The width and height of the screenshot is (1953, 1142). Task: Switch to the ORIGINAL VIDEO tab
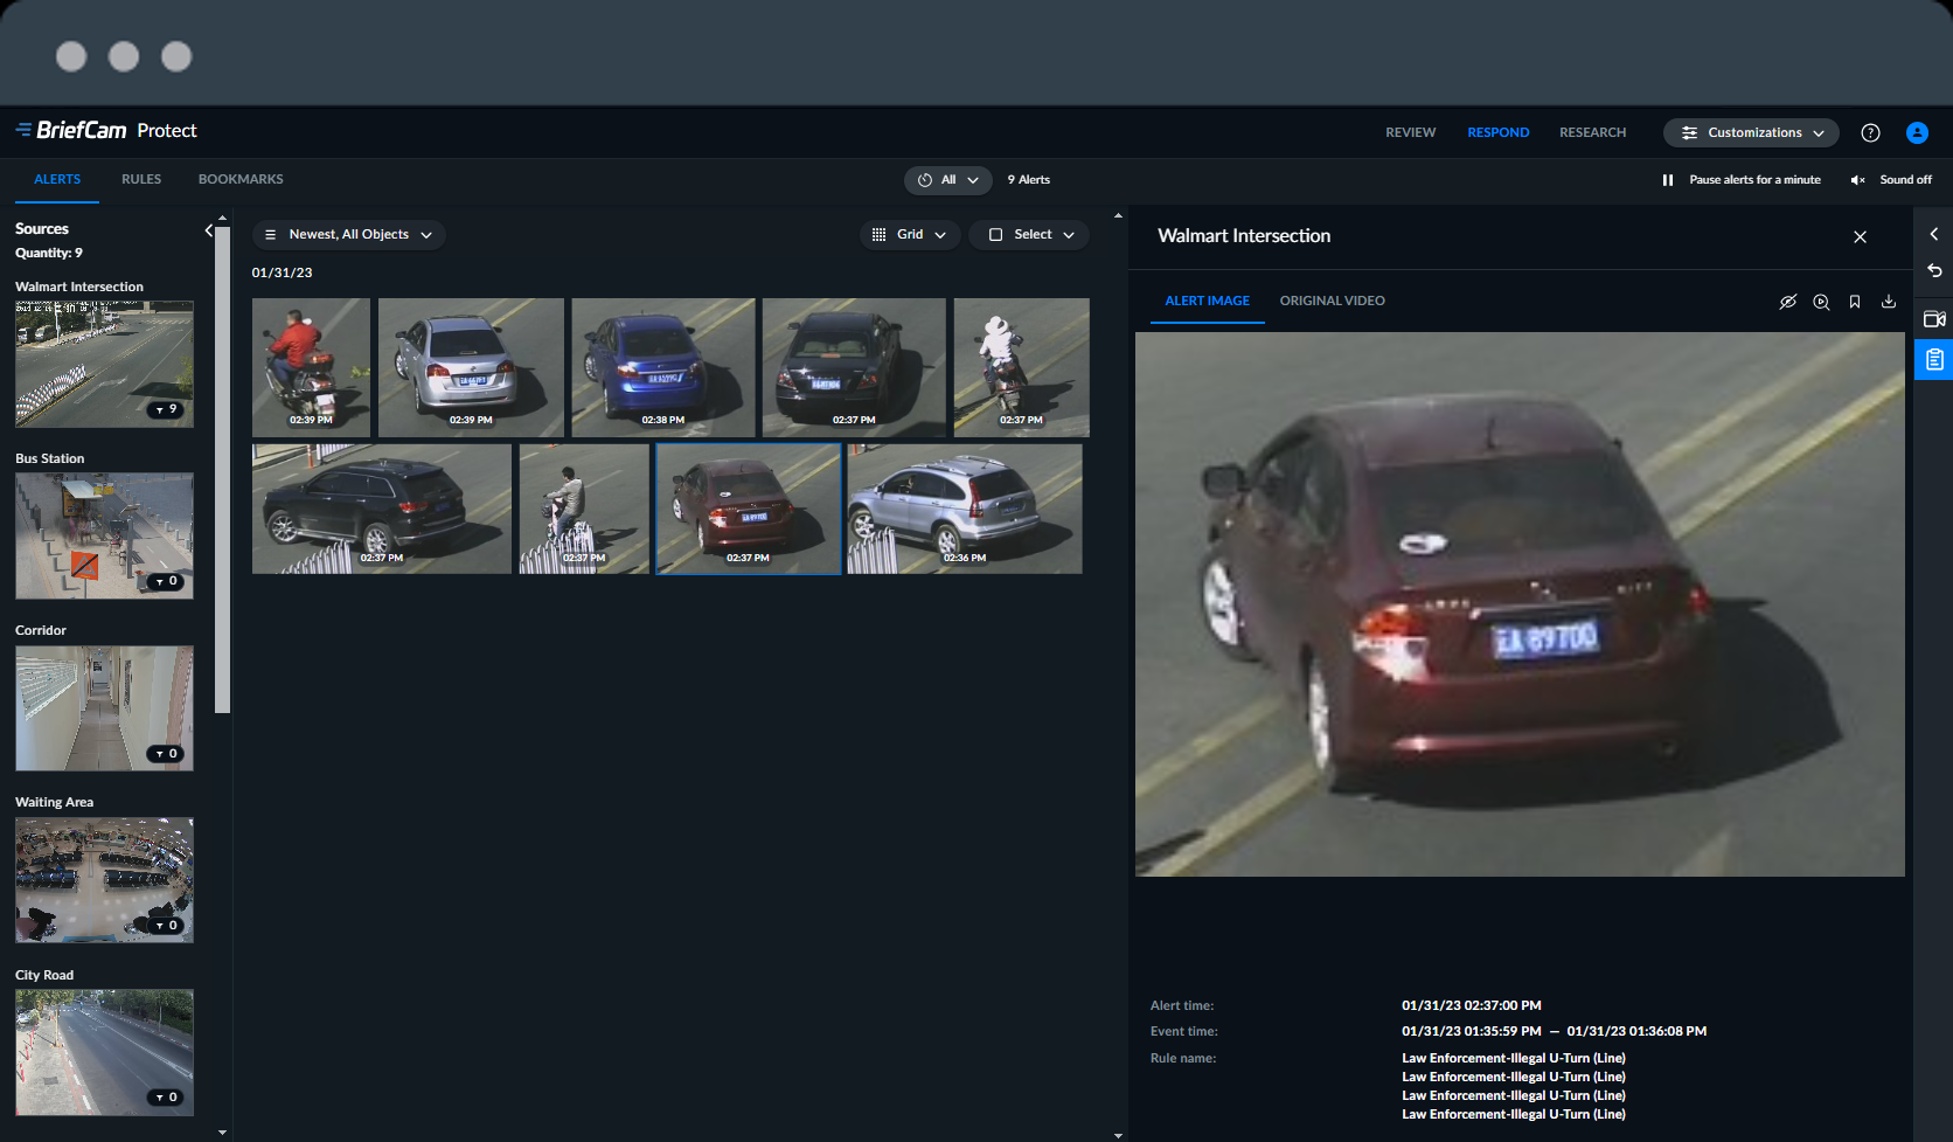pos(1331,300)
